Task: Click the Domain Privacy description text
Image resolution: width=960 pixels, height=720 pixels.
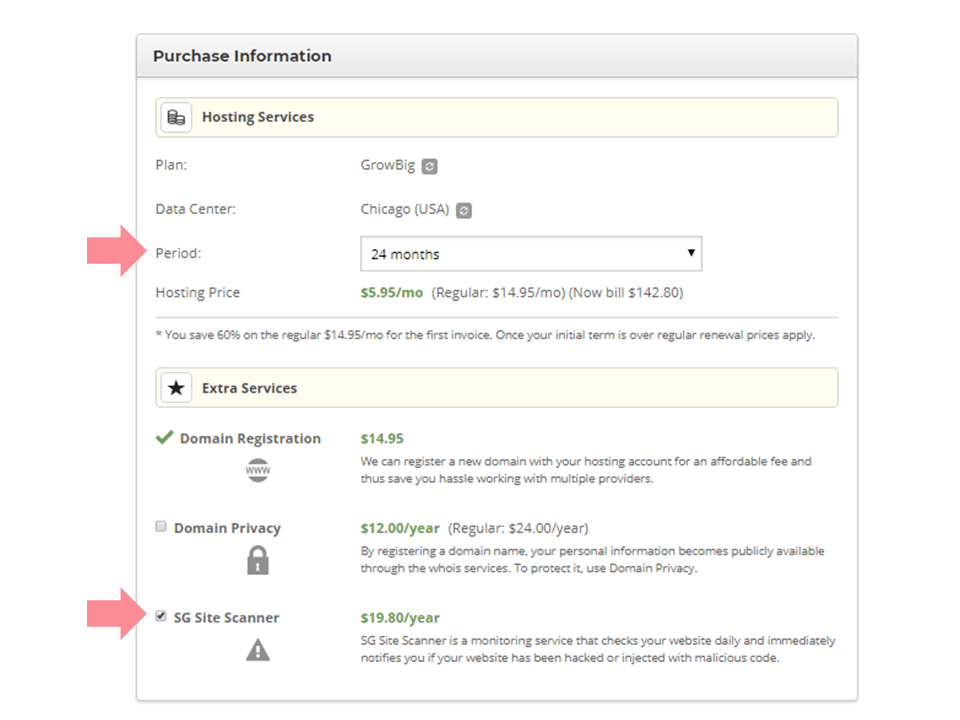Action: click(593, 560)
